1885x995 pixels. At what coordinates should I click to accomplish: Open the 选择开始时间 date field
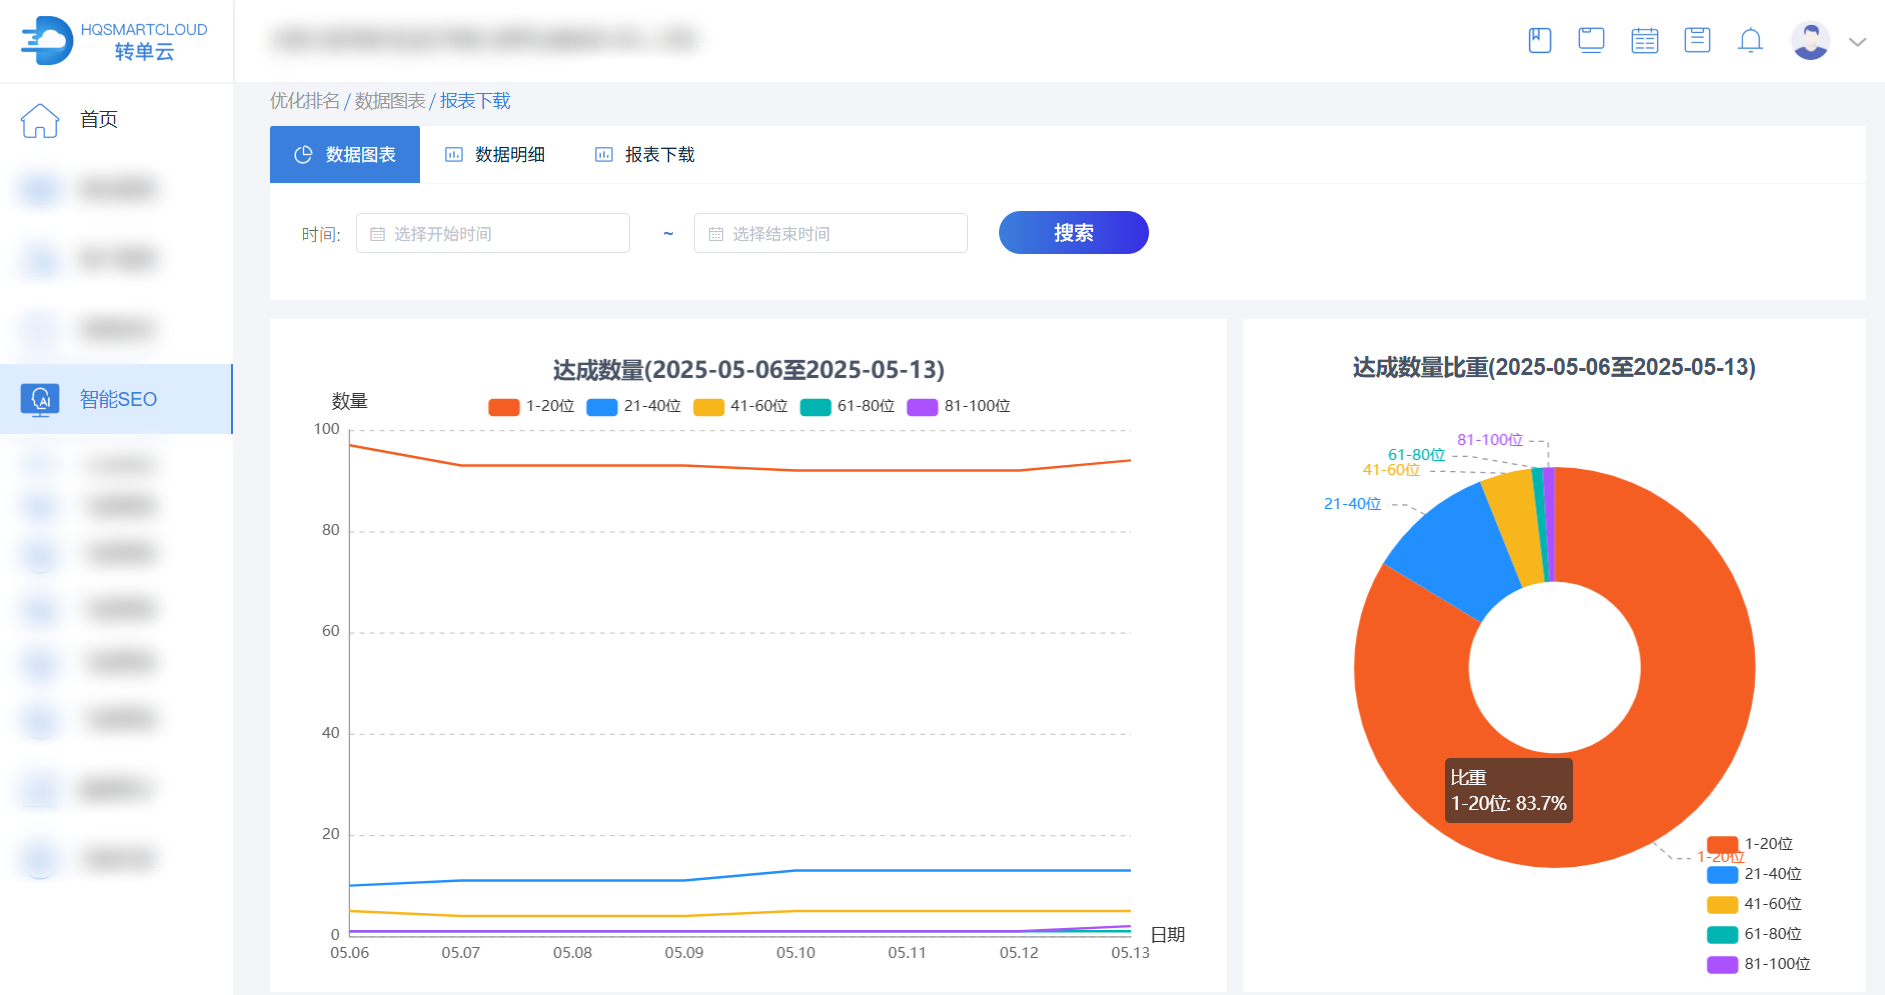493,233
